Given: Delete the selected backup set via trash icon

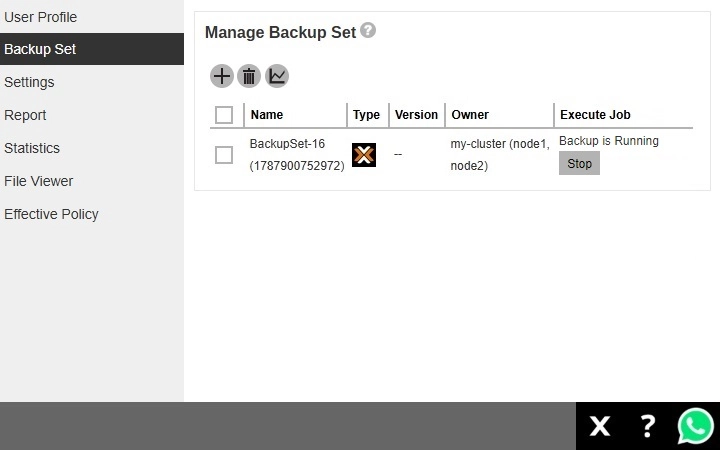Looking at the screenshot, I should click(249, 76).
